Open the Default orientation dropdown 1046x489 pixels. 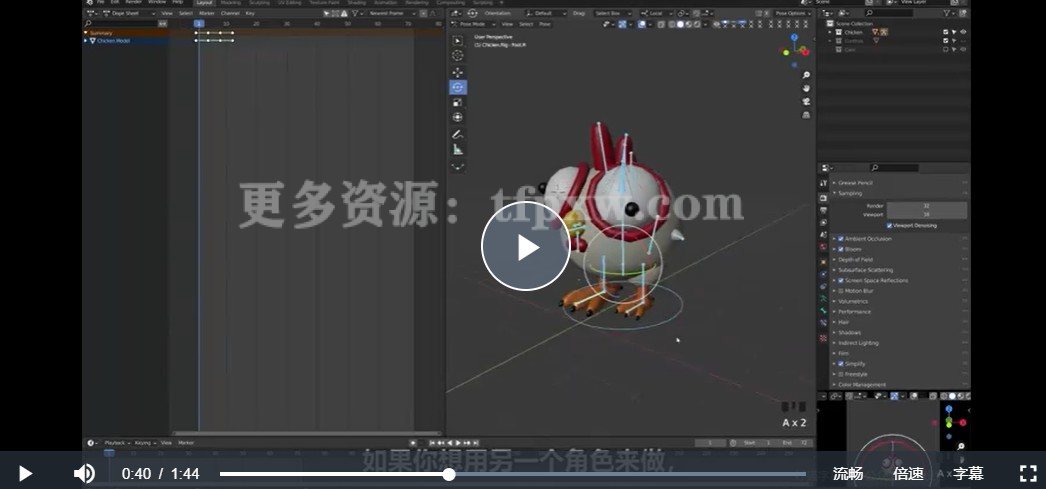[x=546, y=13]
